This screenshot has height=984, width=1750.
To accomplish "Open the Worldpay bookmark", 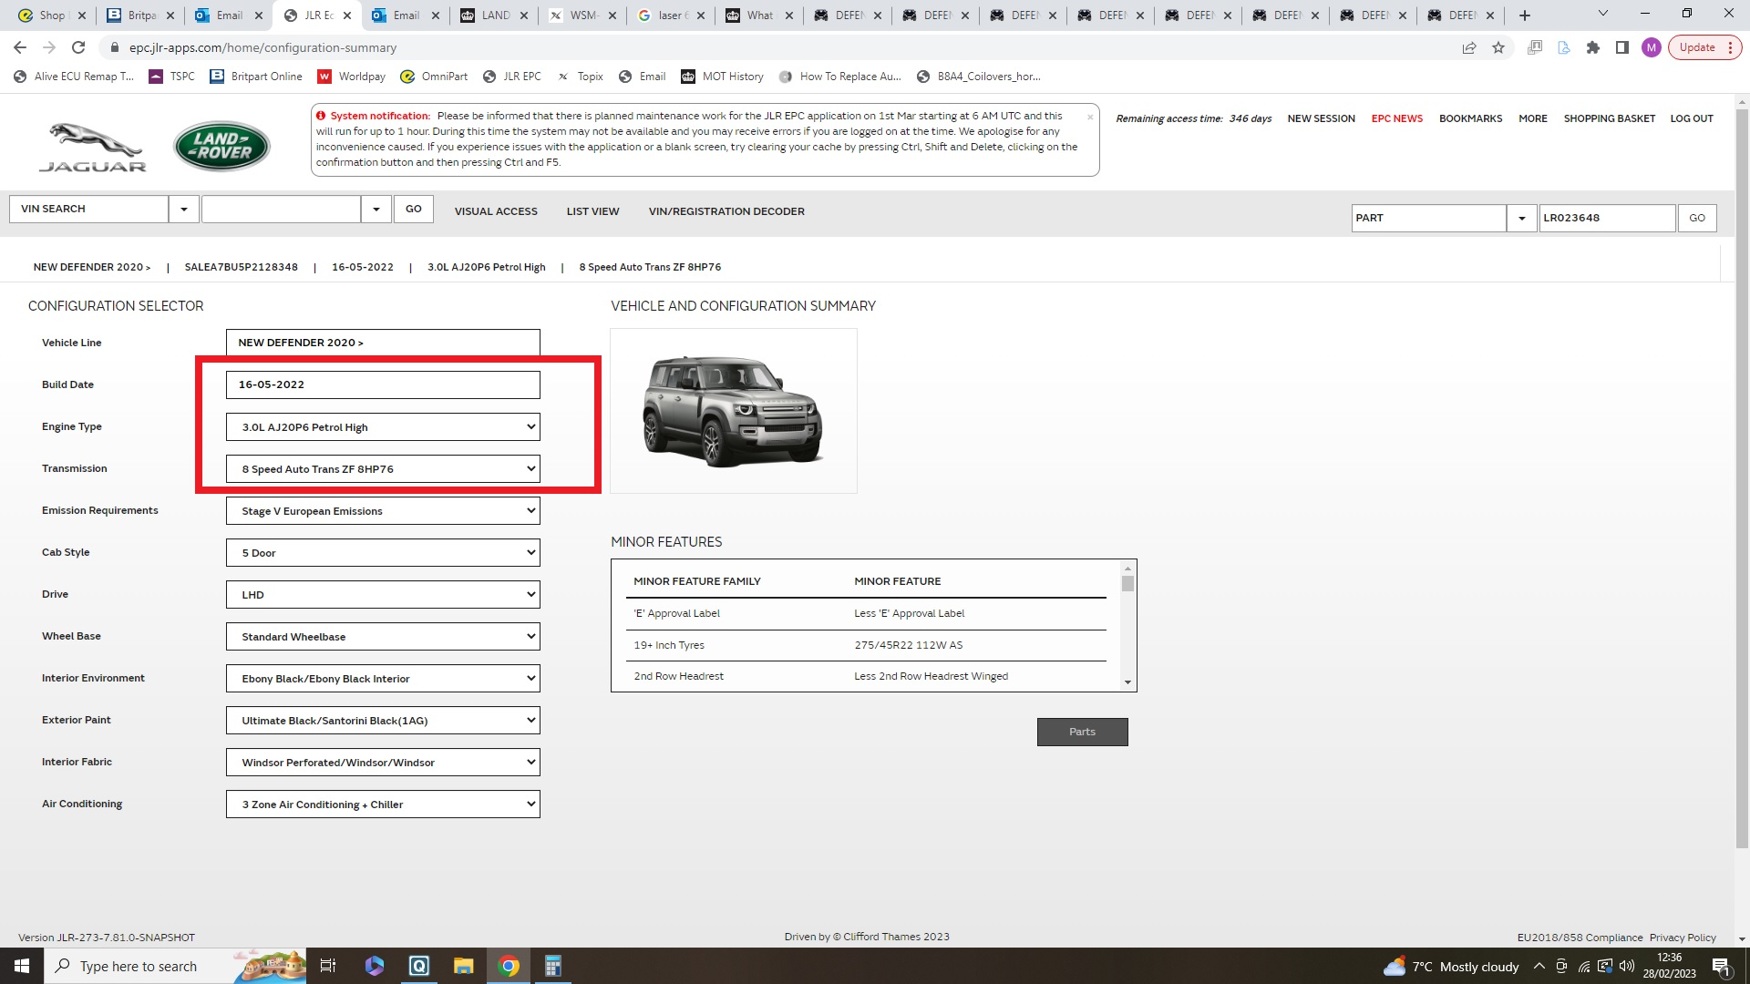I will click(351, 76).
